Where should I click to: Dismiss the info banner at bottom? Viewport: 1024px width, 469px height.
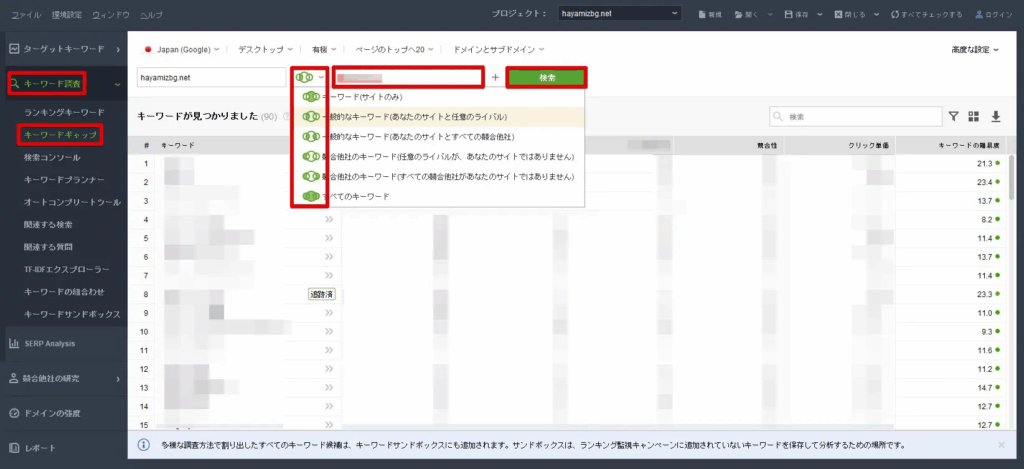(1001, 444)
